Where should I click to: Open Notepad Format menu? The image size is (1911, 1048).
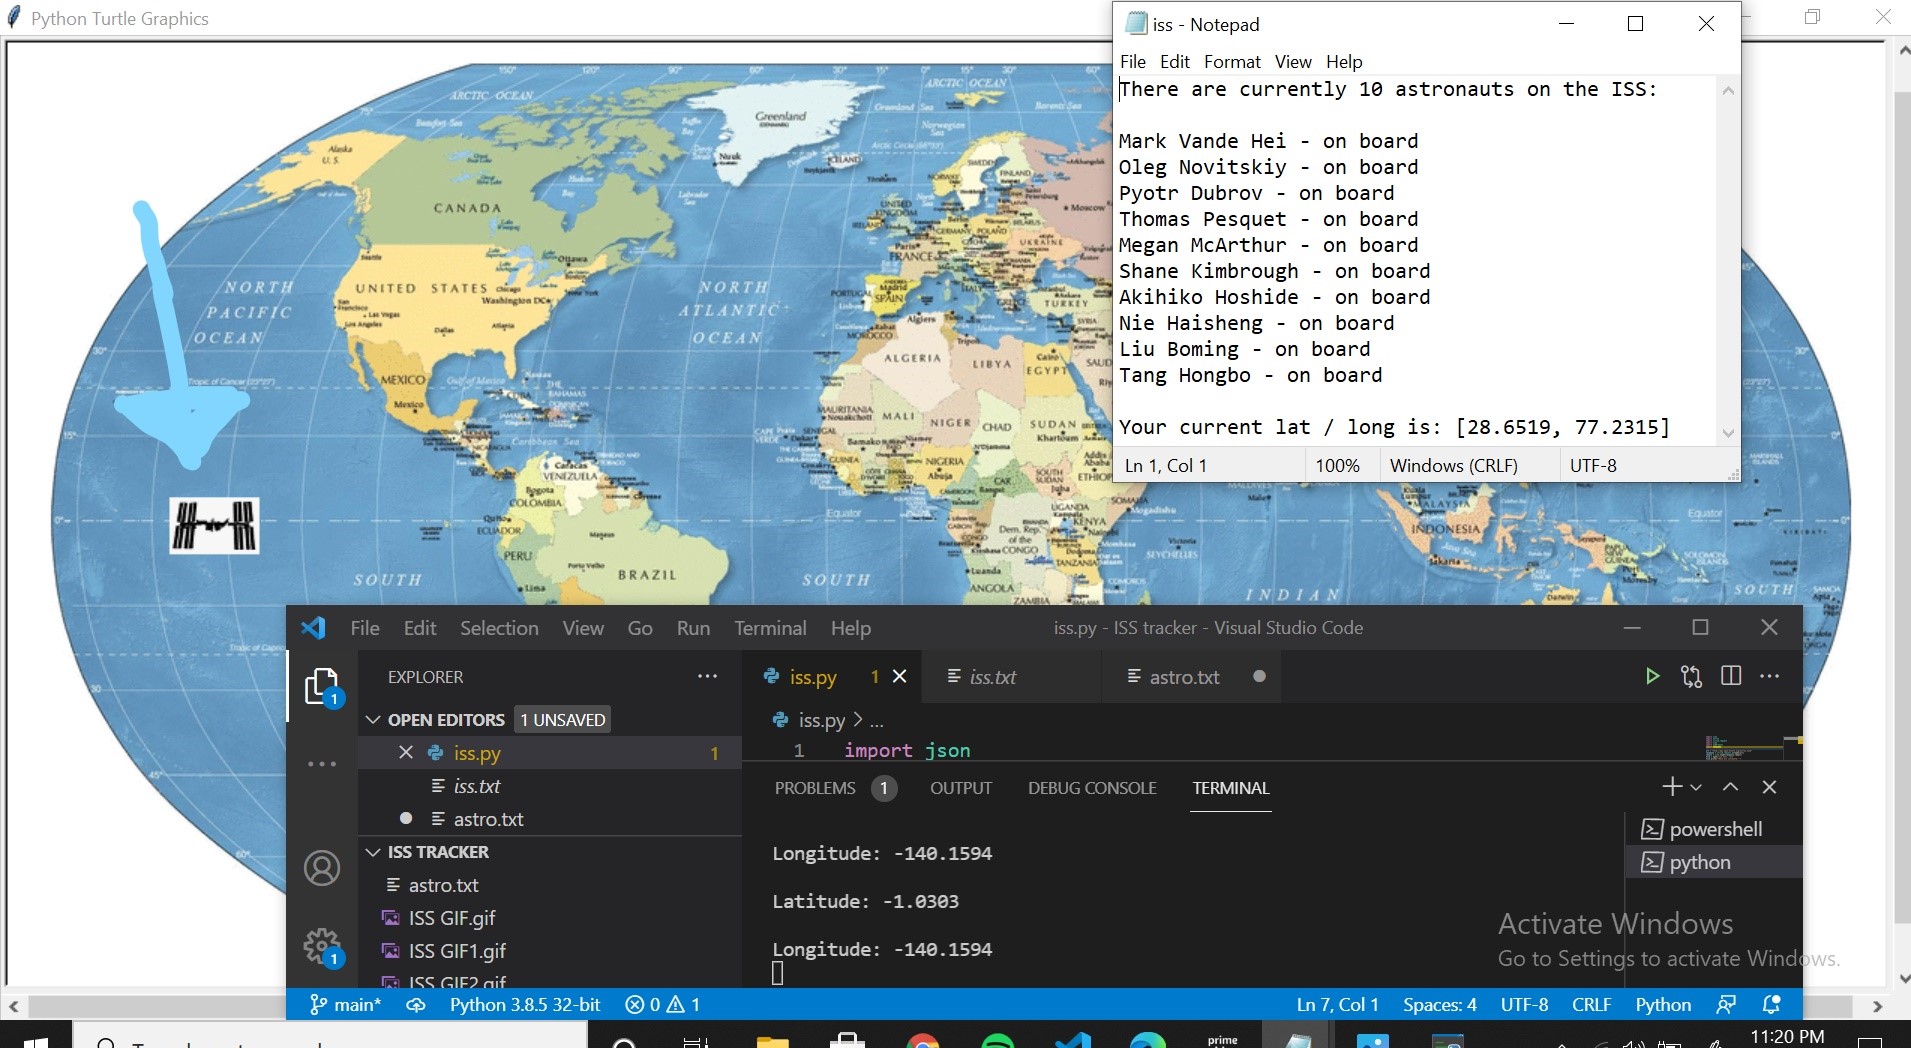[x=1232, y=62]
